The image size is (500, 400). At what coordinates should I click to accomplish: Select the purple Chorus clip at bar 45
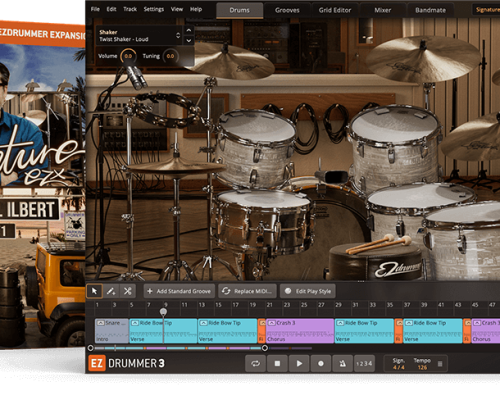pyautogui.click(x=486, y=331)
